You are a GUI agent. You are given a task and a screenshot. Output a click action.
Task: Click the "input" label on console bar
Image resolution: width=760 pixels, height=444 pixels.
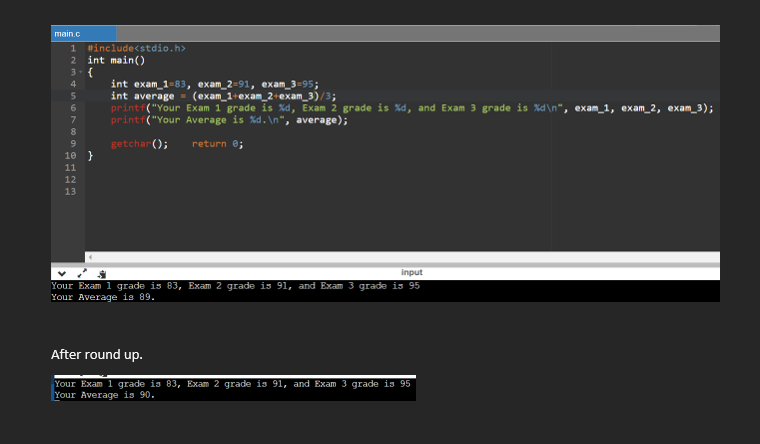(x=412, y=272)
